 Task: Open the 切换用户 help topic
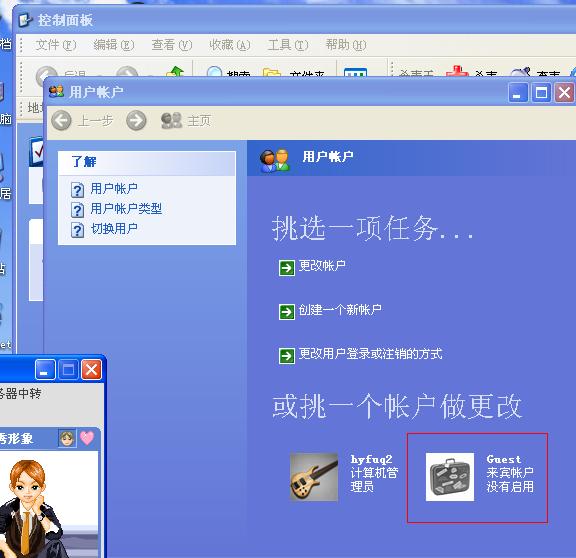point(114,228)
